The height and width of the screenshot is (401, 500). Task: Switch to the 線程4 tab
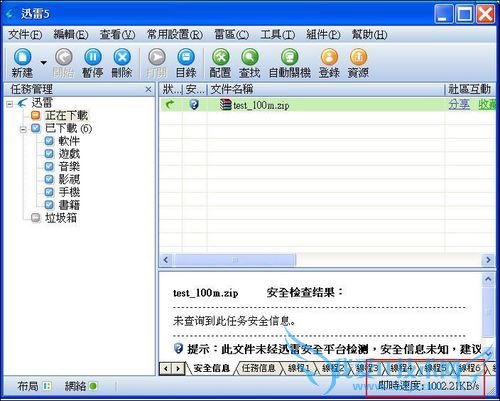click(401, 368)
